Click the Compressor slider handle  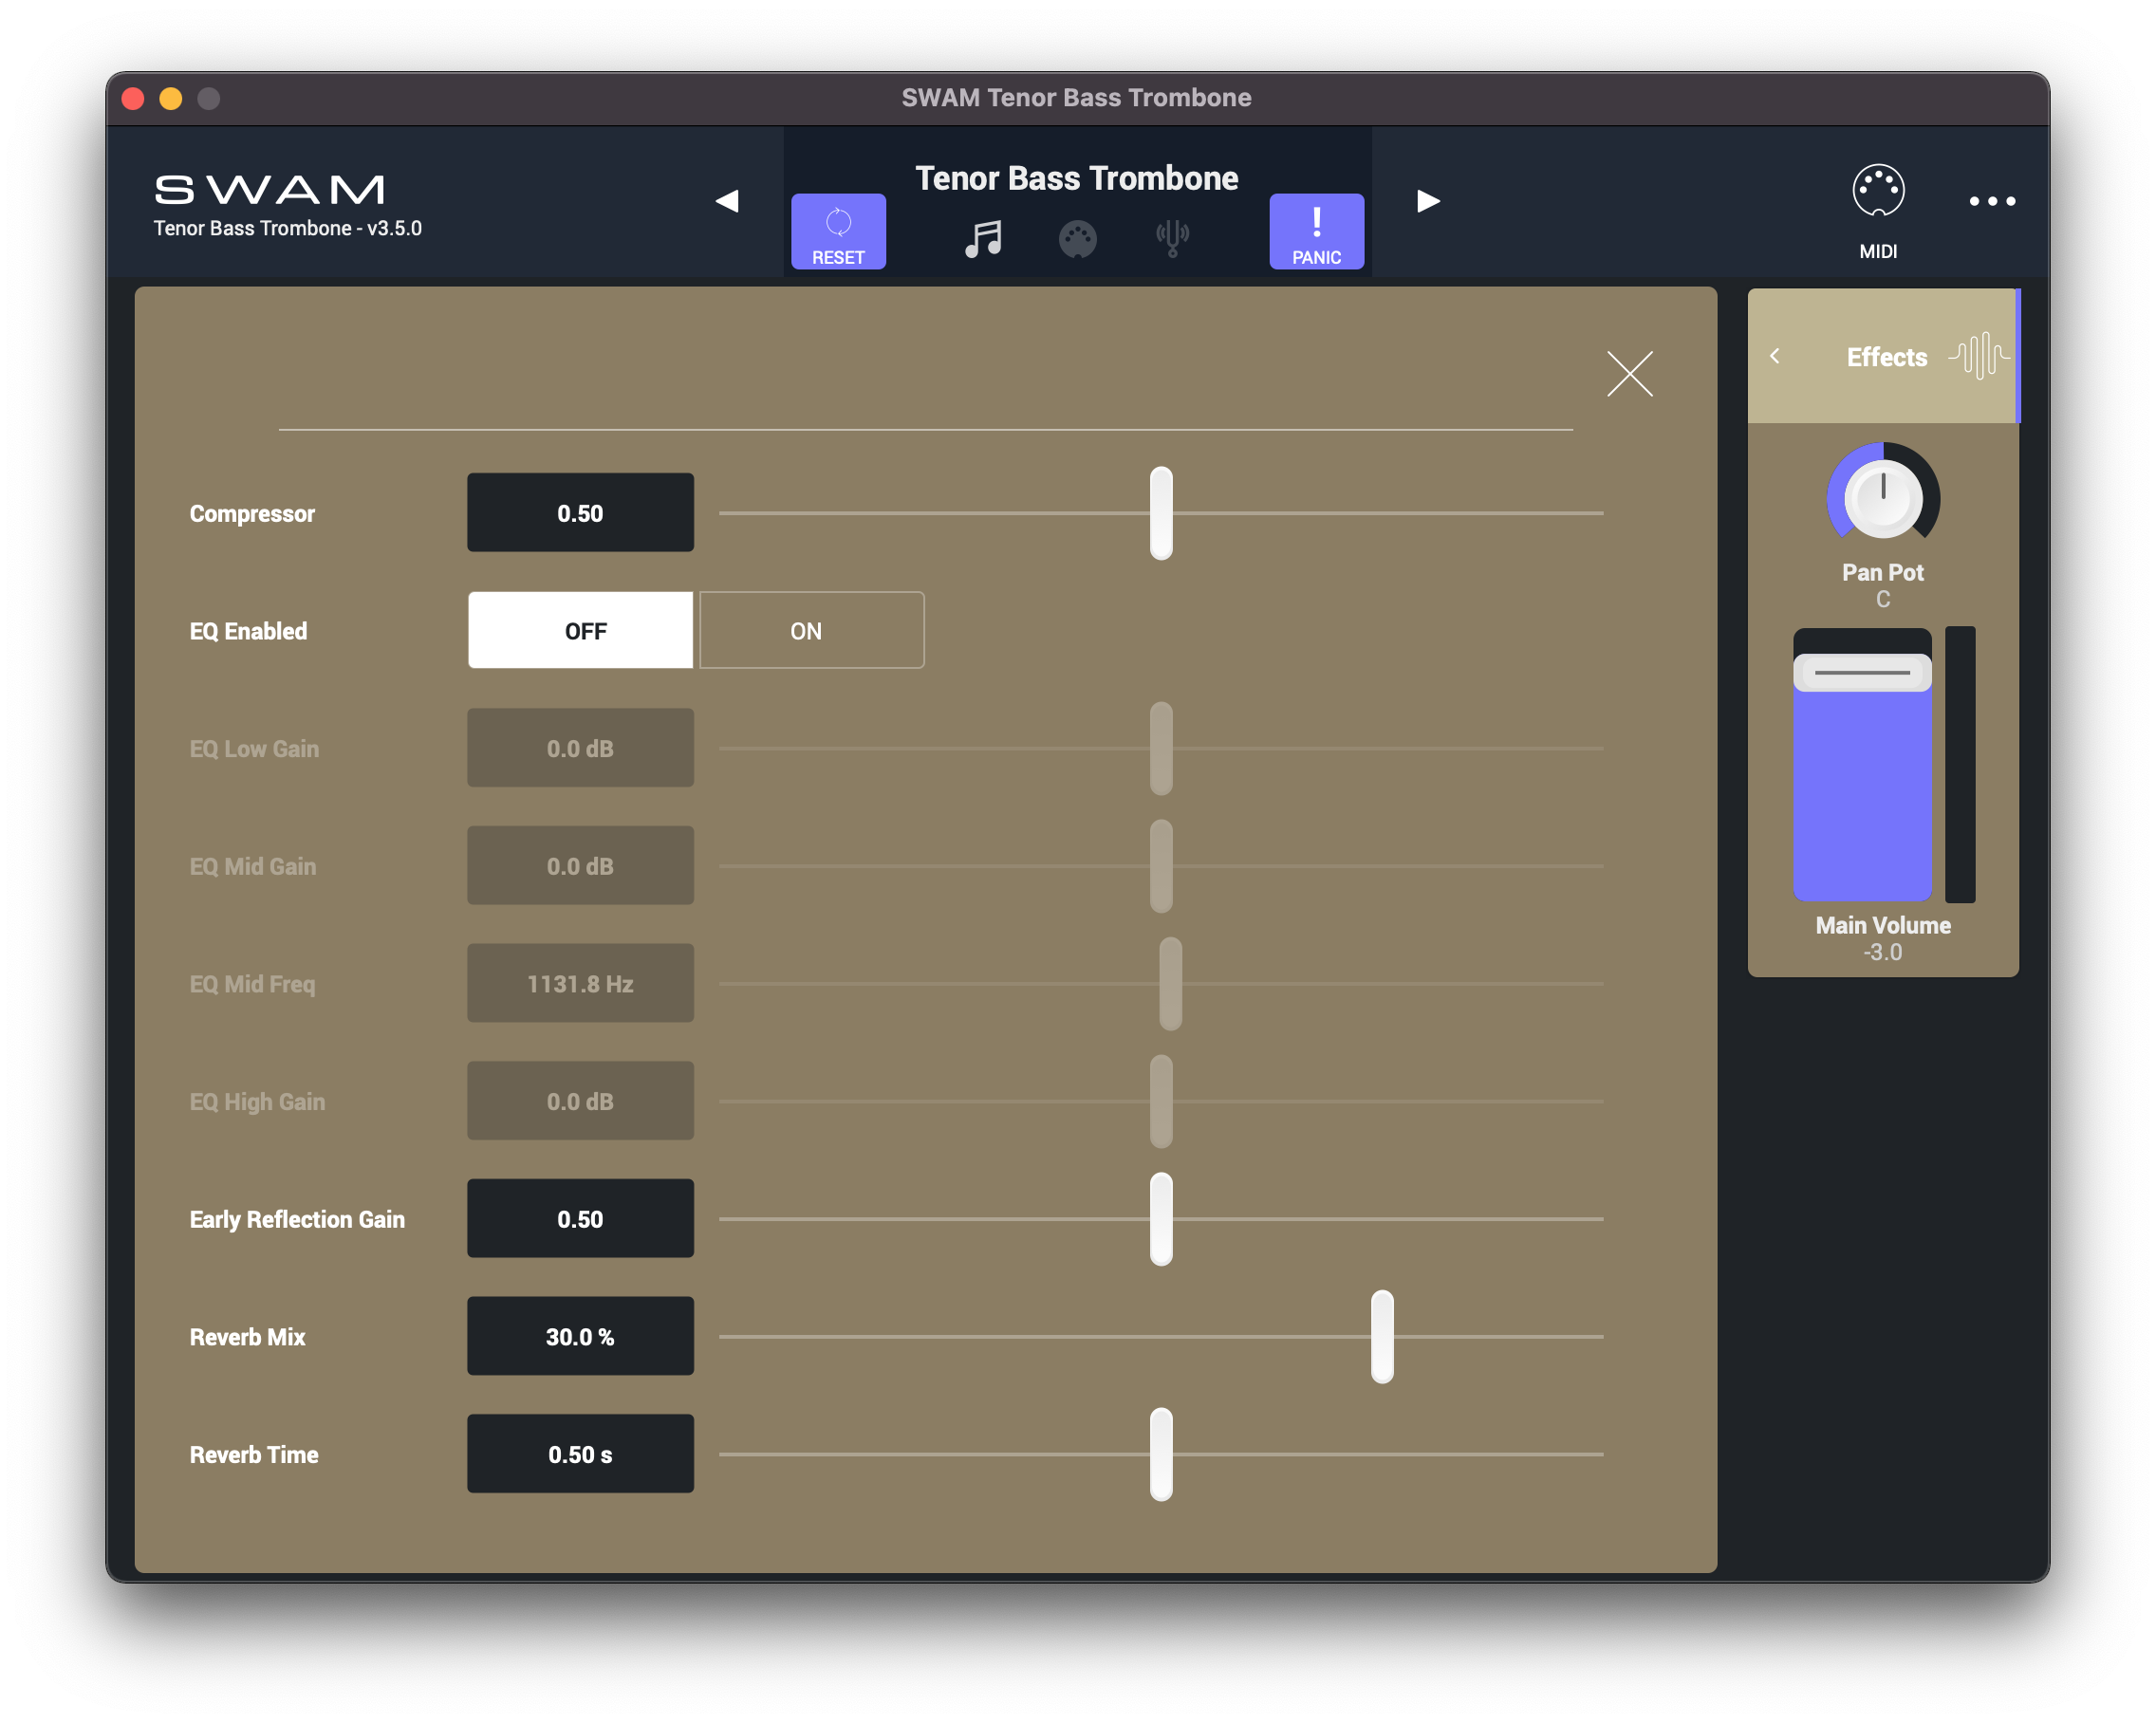pyautogui.click(x=1161, y=513)
